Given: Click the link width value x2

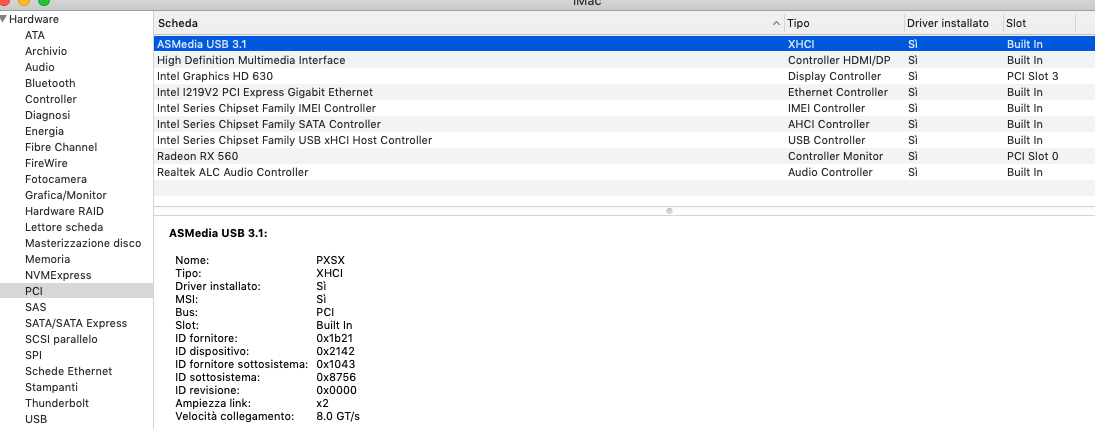Looking at the screenshot, I should pos(322,404).
